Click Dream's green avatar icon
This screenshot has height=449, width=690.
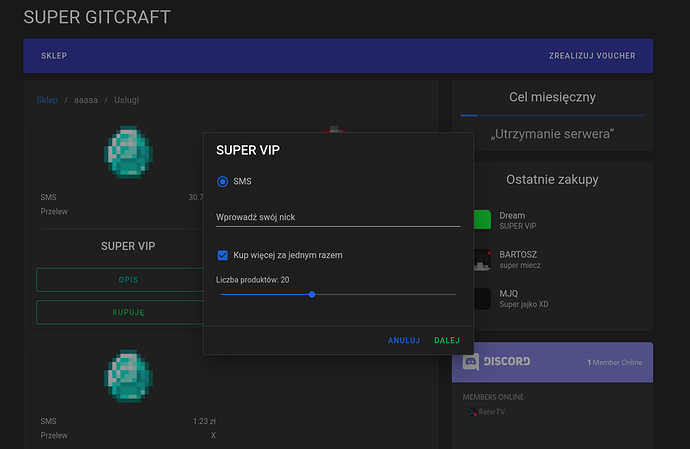point(483,221)
